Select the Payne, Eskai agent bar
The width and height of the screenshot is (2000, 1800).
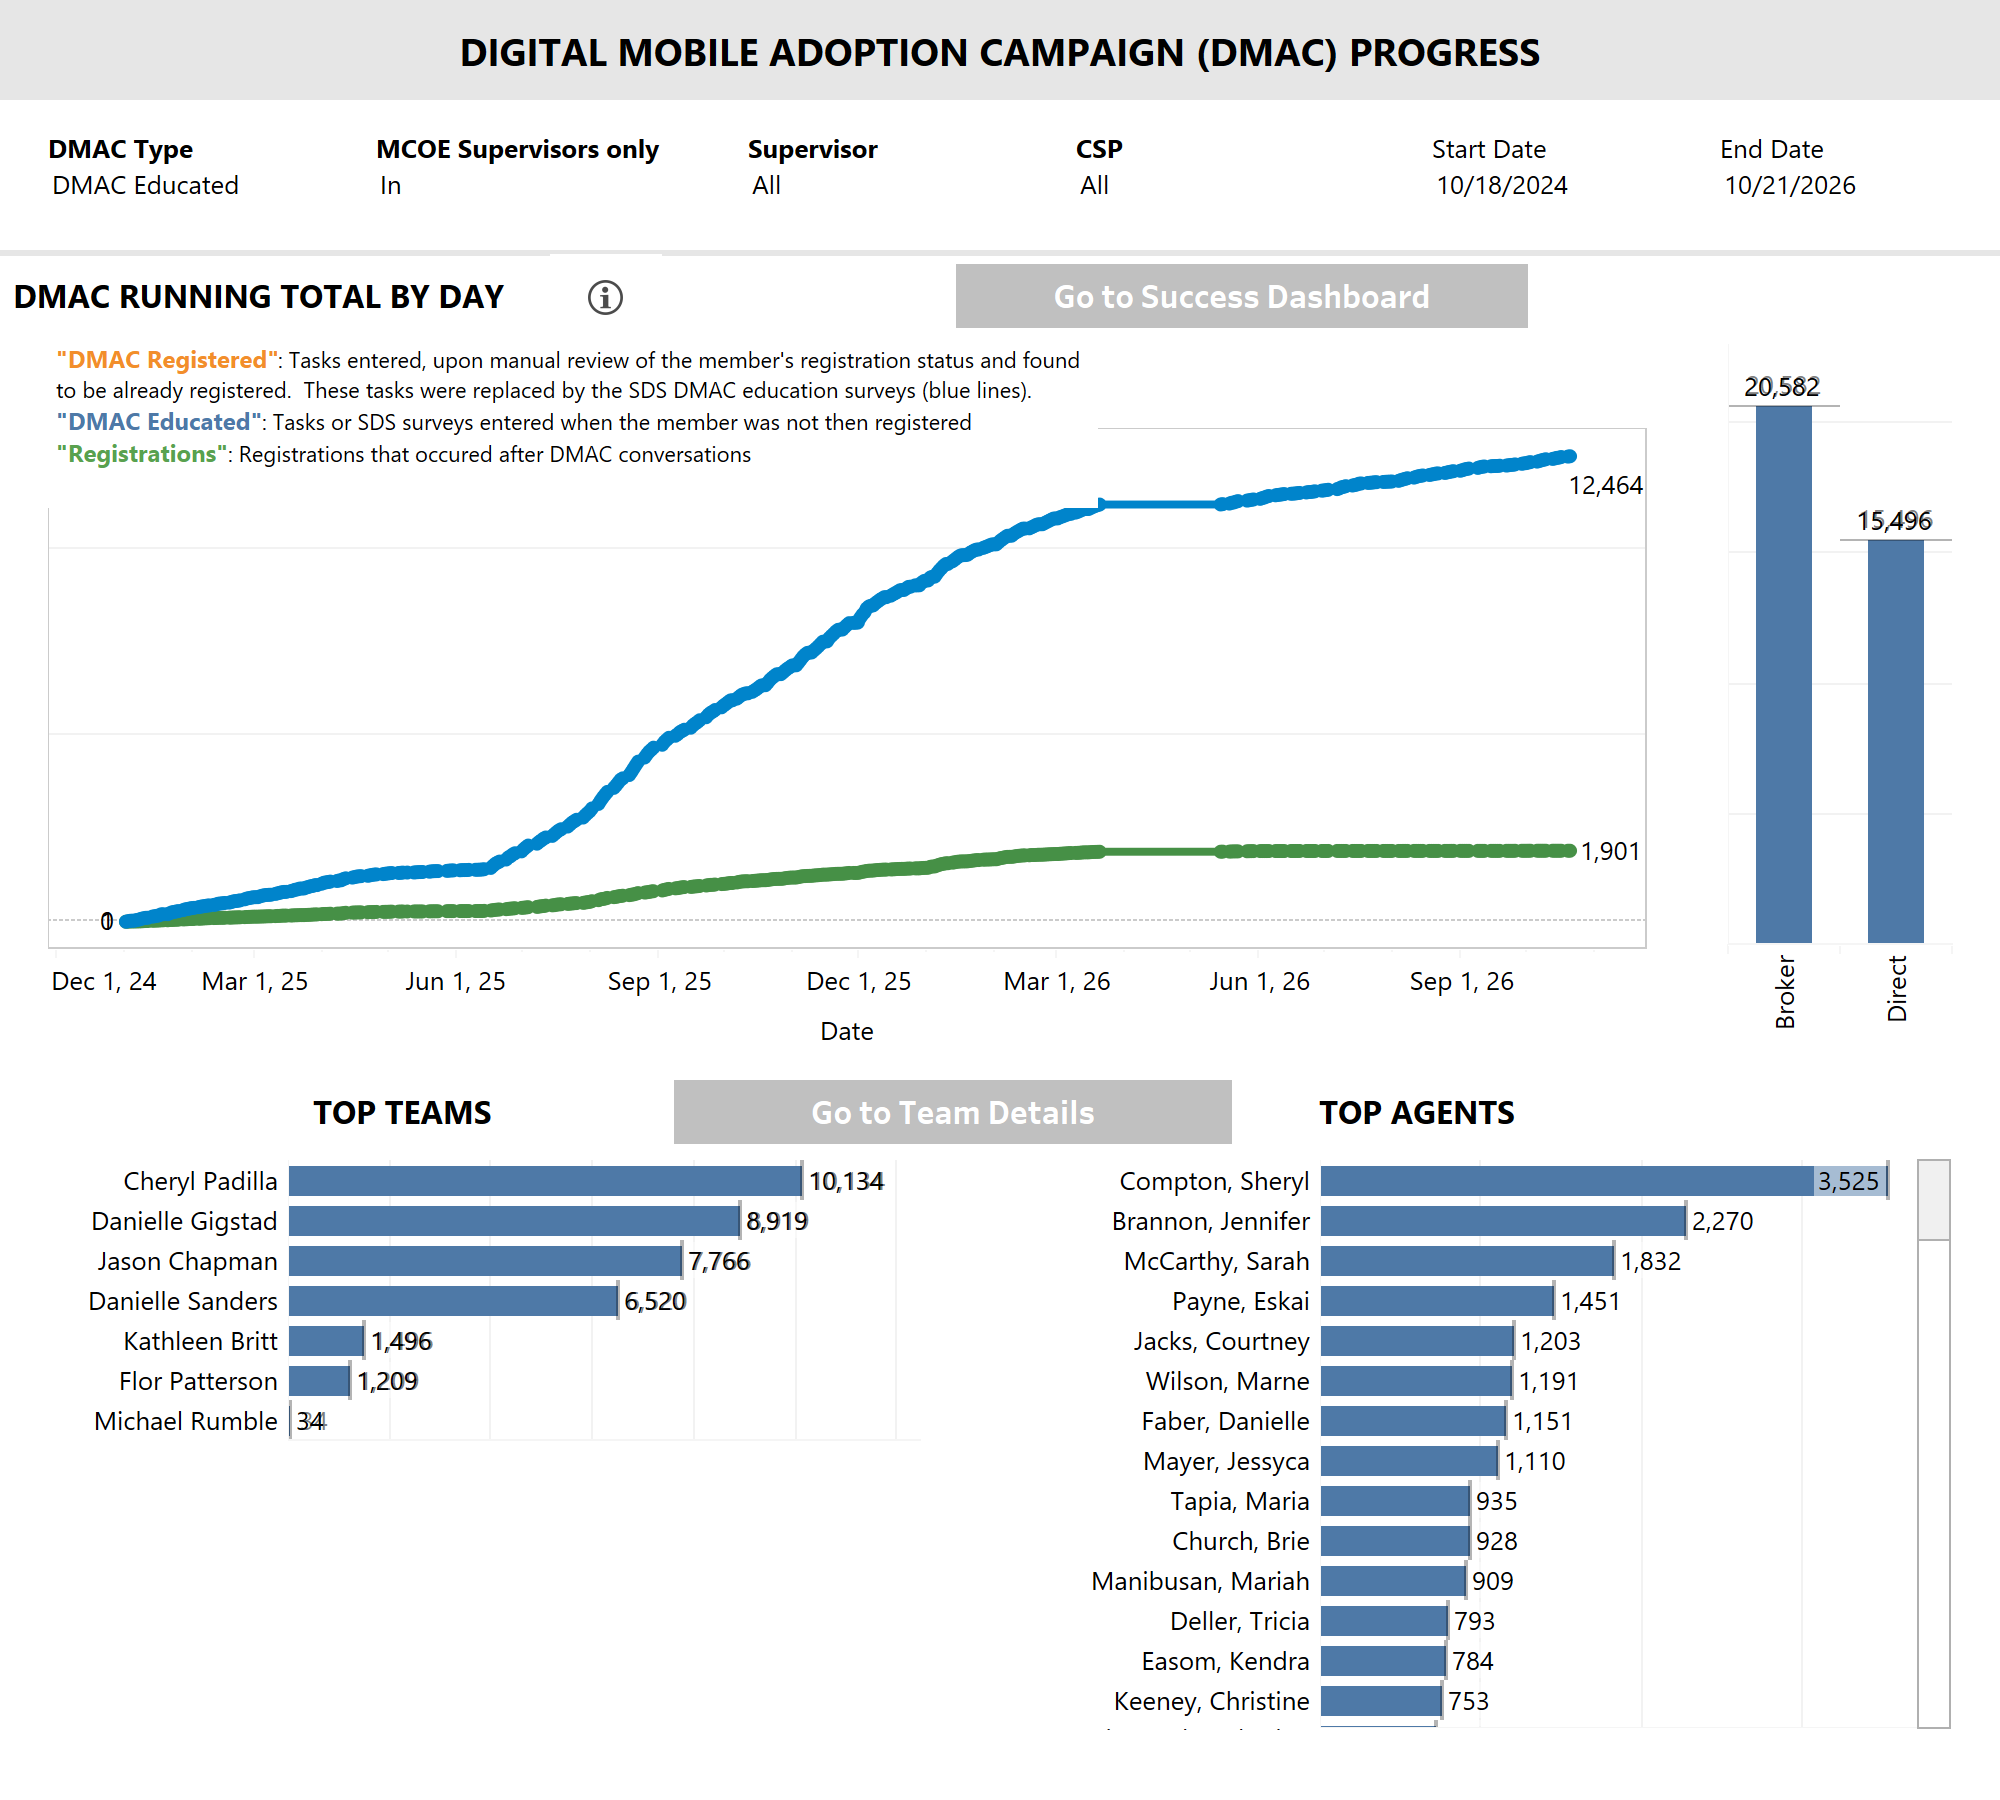[x=1437, y=1301]
